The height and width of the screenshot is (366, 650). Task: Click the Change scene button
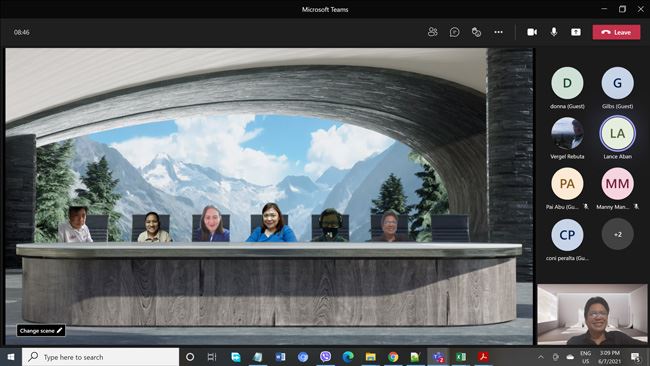[41, 330]
